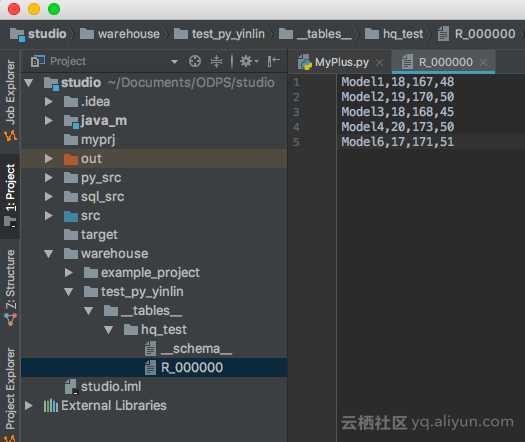The image size is (525, 442).
Task: Collapse the __tables__ folder arrow
Action: [x=89, y=311]
